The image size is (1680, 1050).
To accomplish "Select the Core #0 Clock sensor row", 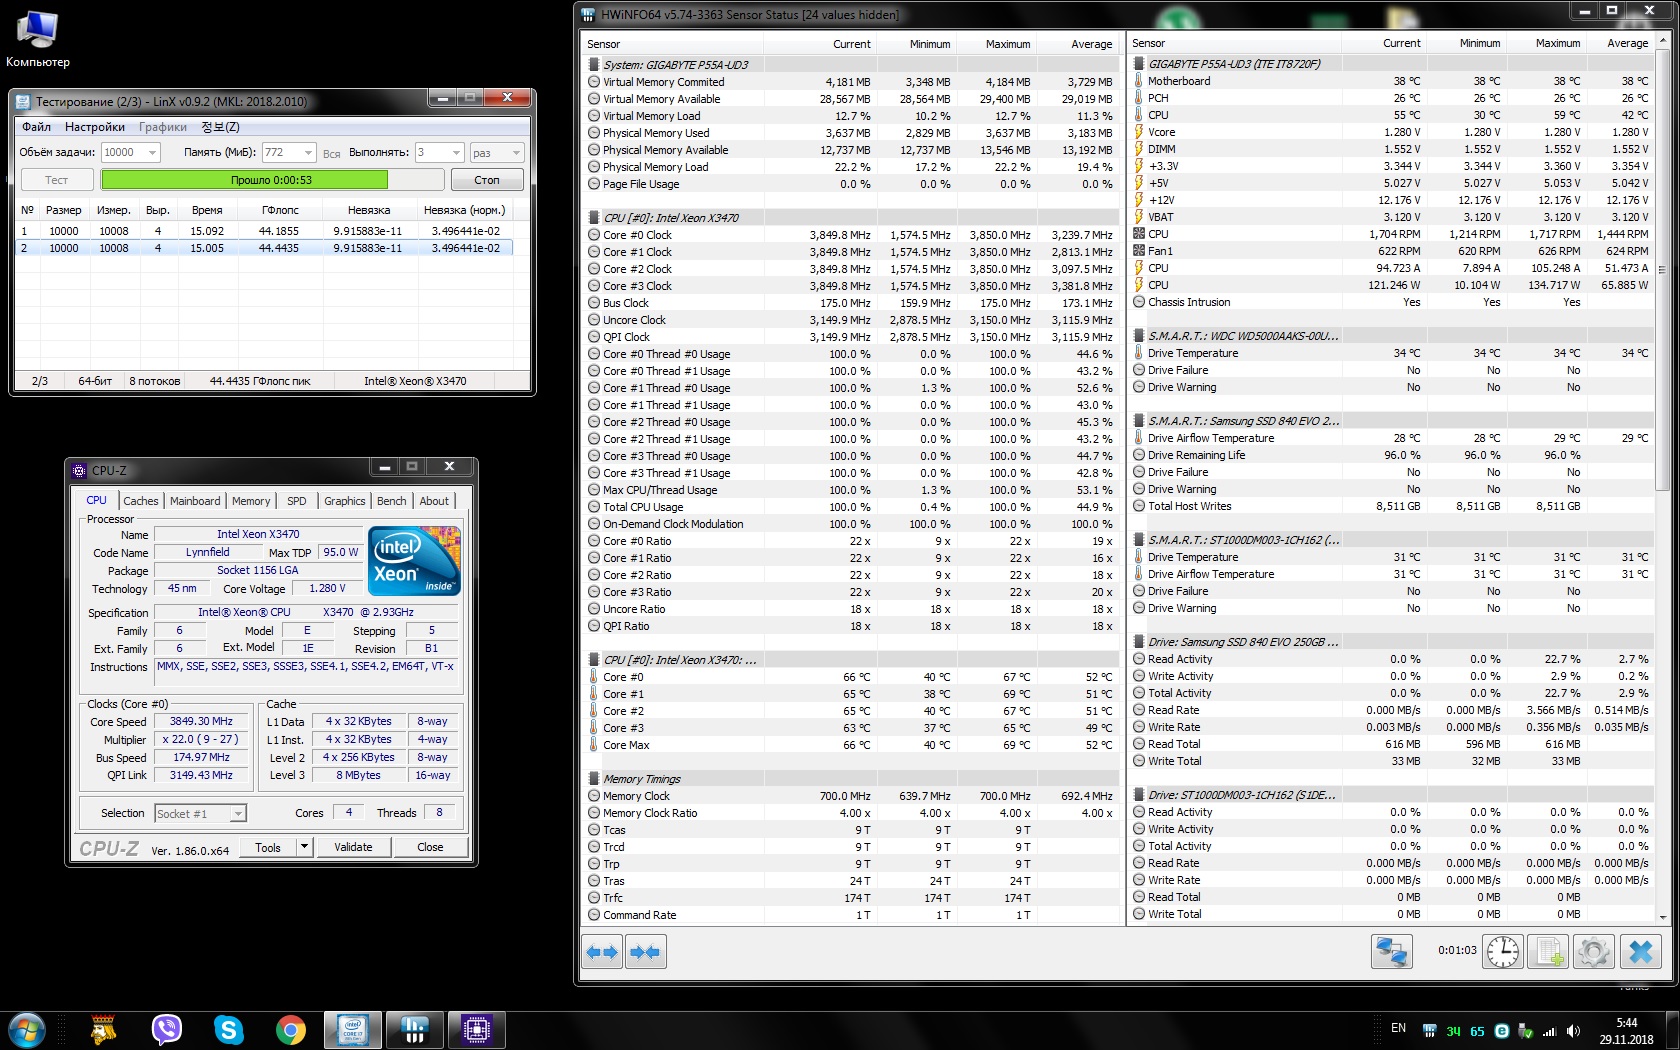I will [851, 235].
